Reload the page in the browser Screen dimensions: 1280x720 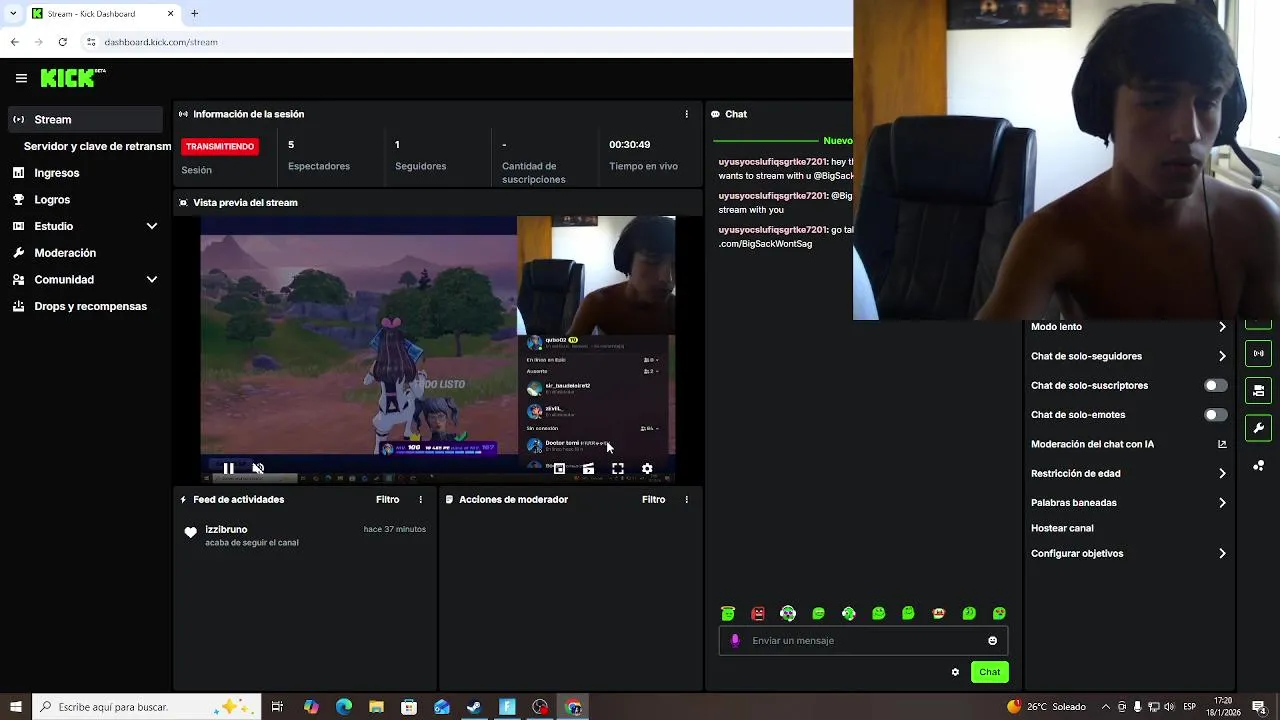(62, 42)
